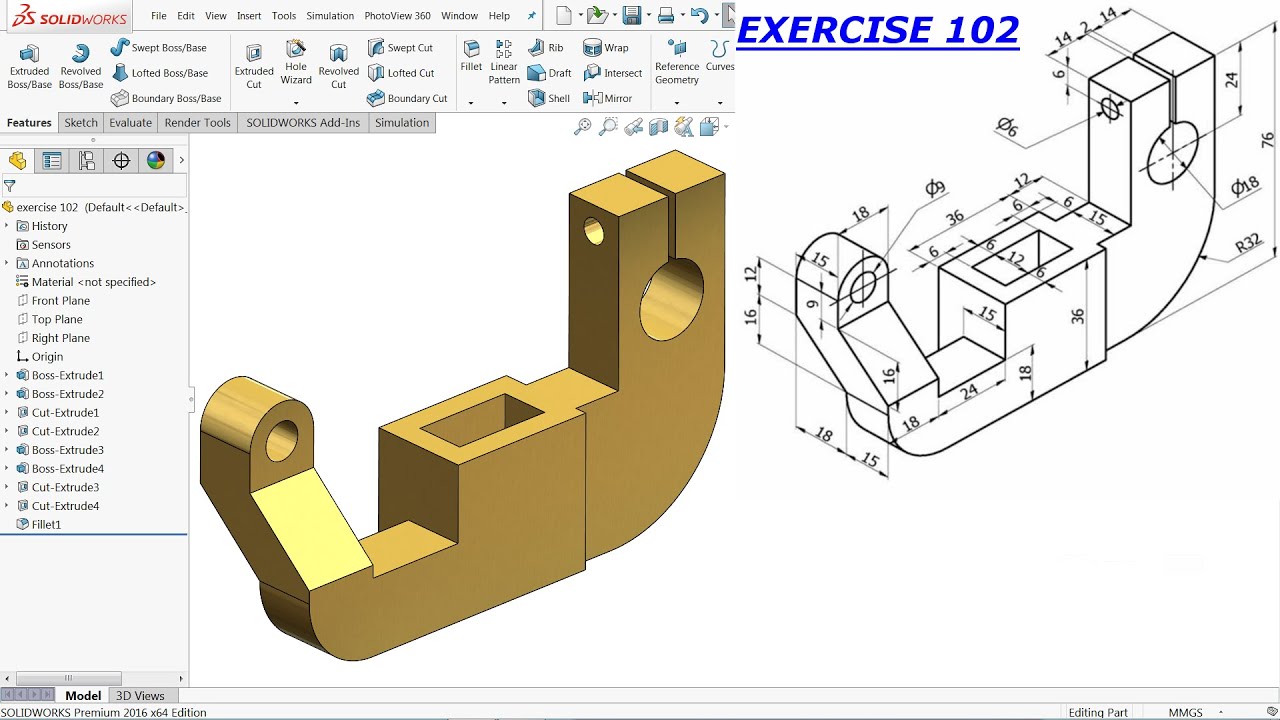Open the SOLIDWORKS Add-Ins tab
This screenshot has height=720, width=1280.
click(x=303, y=123)
